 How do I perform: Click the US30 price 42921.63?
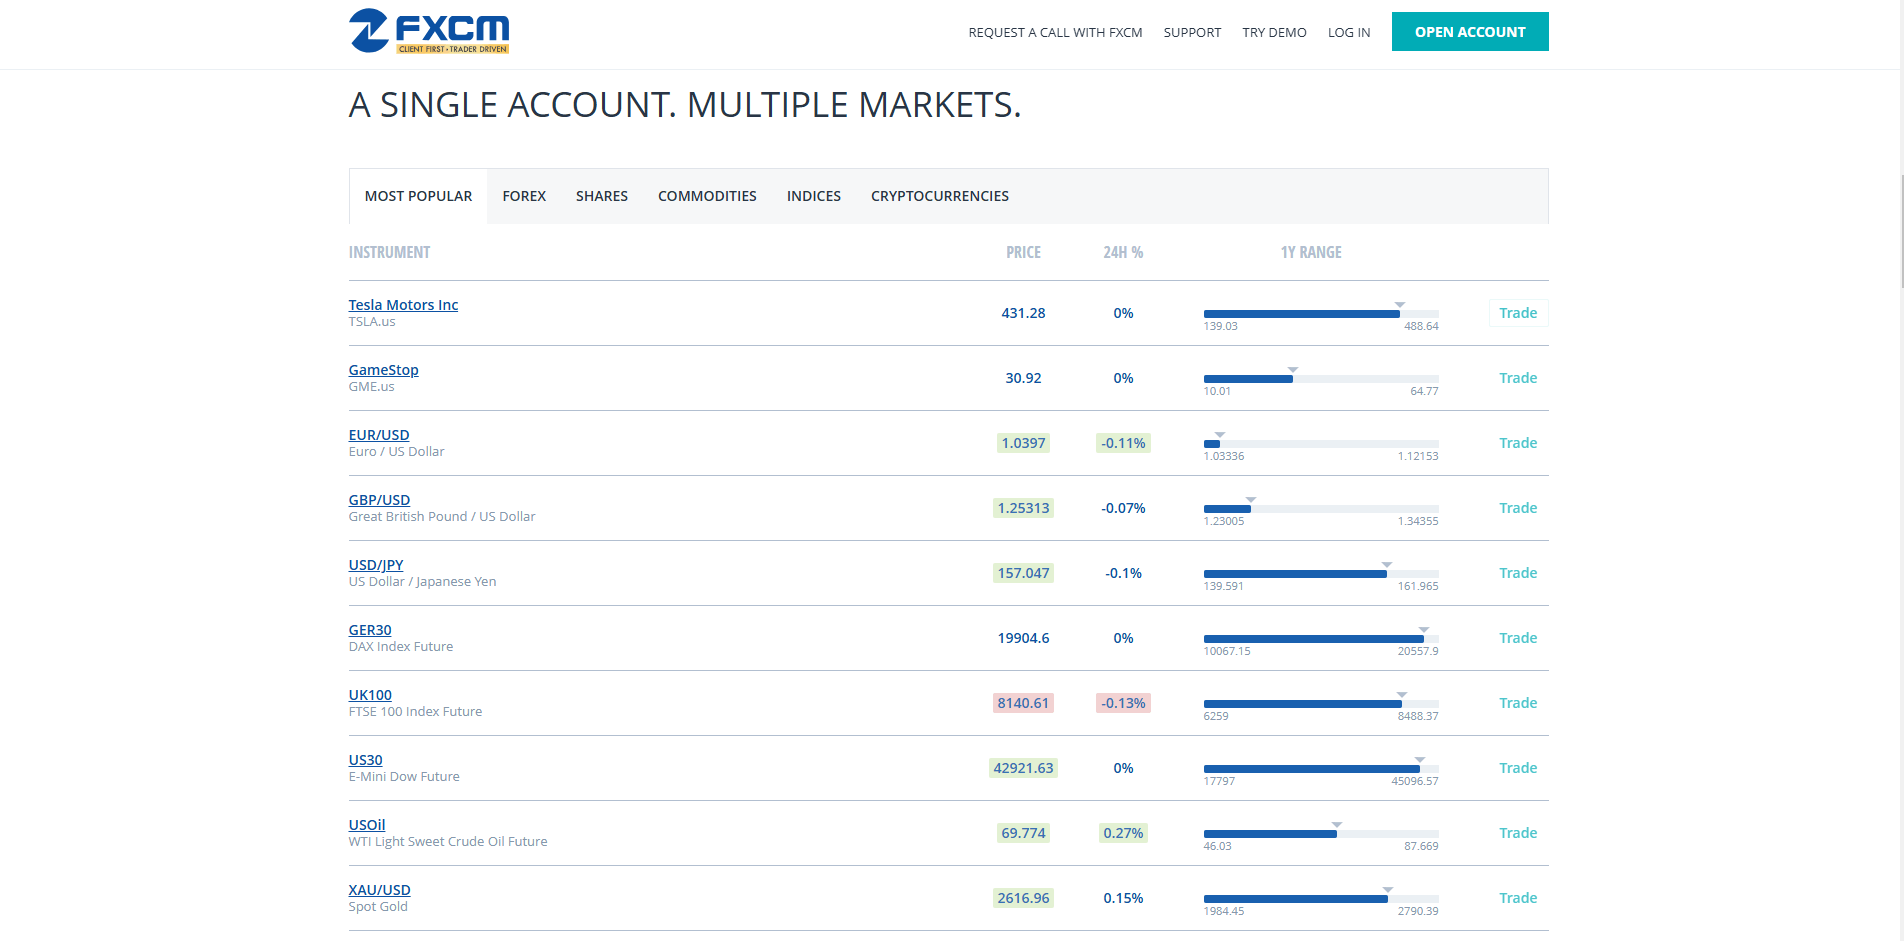coord(1023,768)
